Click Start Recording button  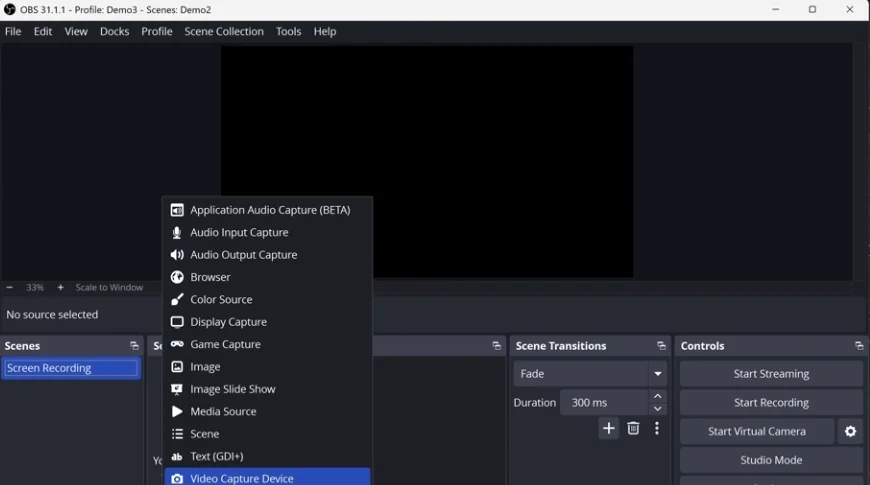(771, 403)
